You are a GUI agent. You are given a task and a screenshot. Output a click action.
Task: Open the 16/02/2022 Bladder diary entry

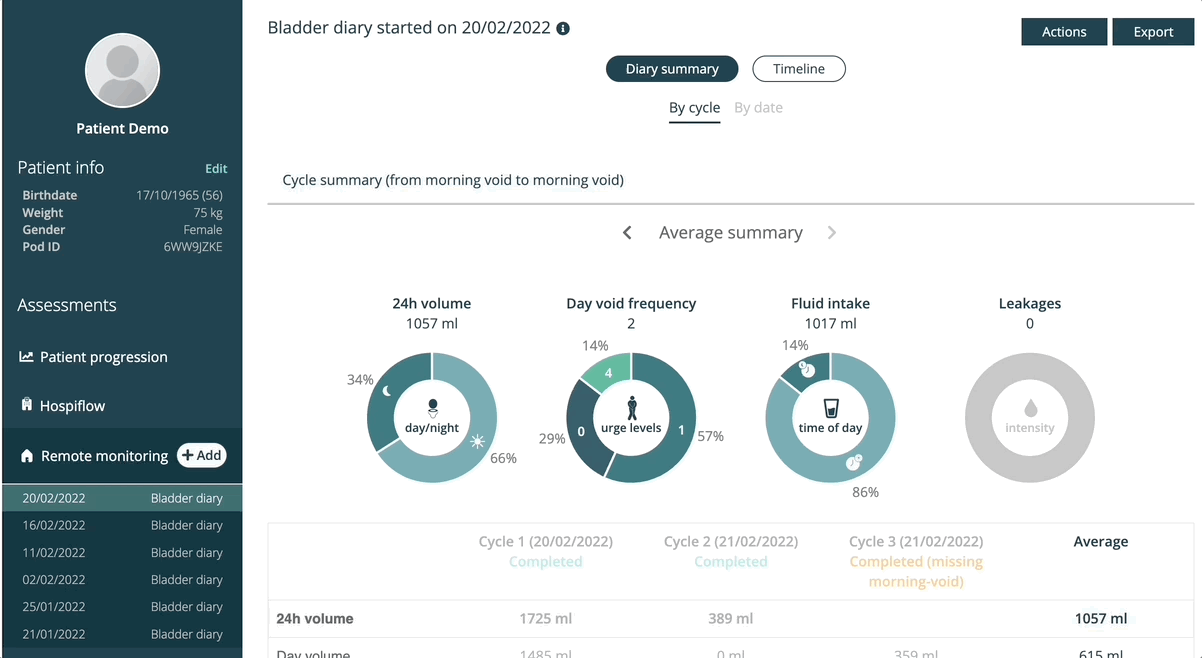[x=122, y=525]
